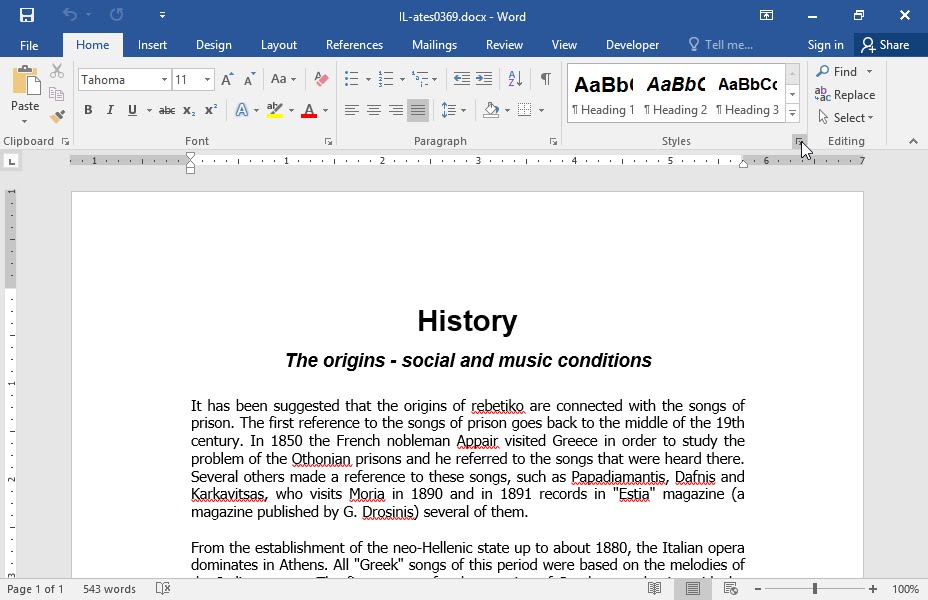The width and height of the screenshot is (928, 600).
Task: Go to the Mailings tab
Action: [x=434, y=45]
